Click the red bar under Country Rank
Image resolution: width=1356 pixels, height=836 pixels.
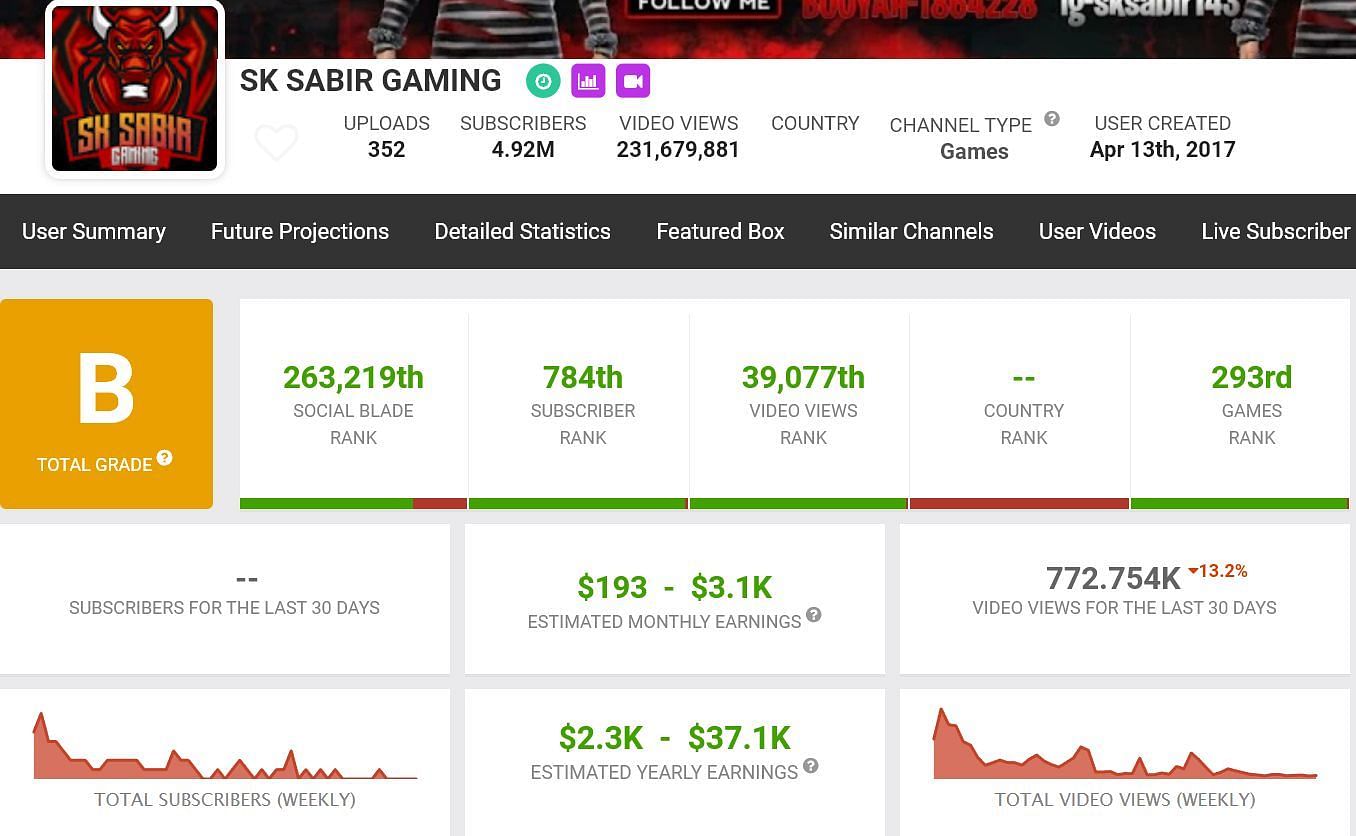pos(1019,504)
